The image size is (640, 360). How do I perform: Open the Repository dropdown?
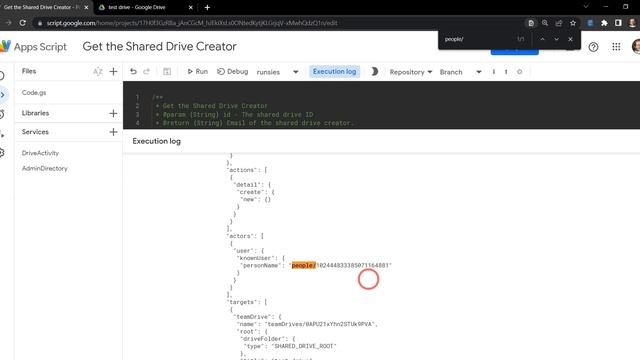411,72
